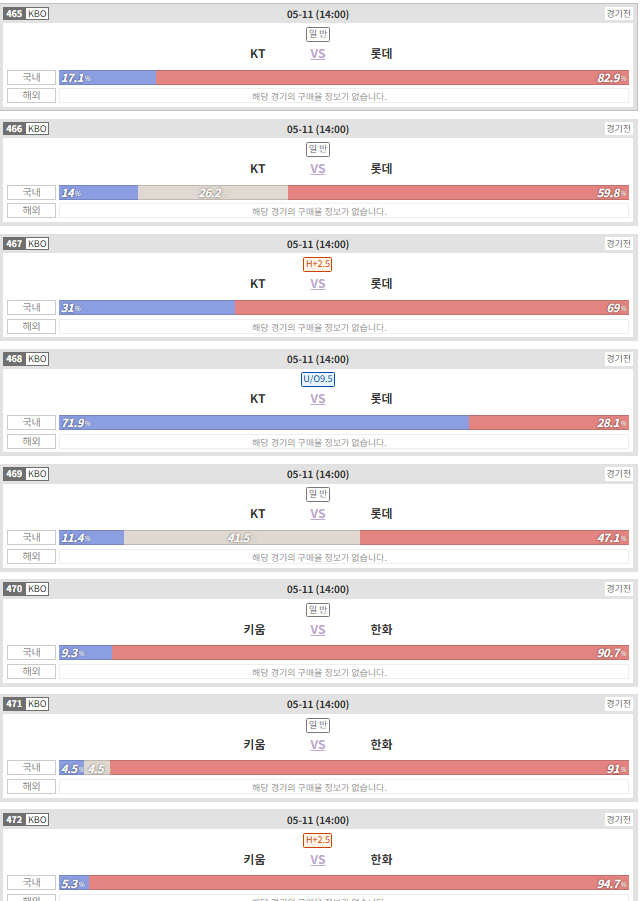Click the 국내 label in match 470

pos(32,652)
